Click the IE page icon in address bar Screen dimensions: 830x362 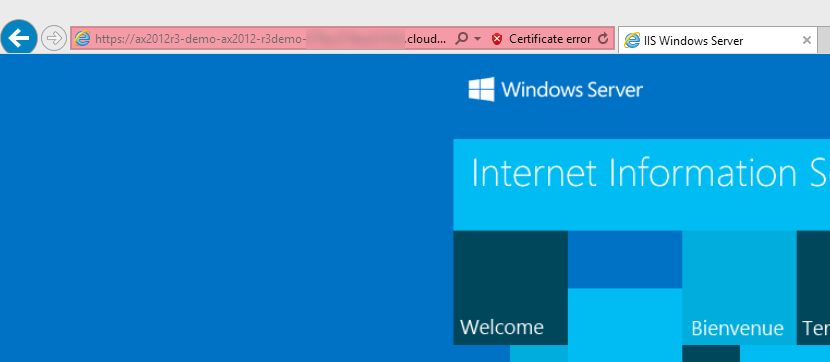(x=82, y=39)
